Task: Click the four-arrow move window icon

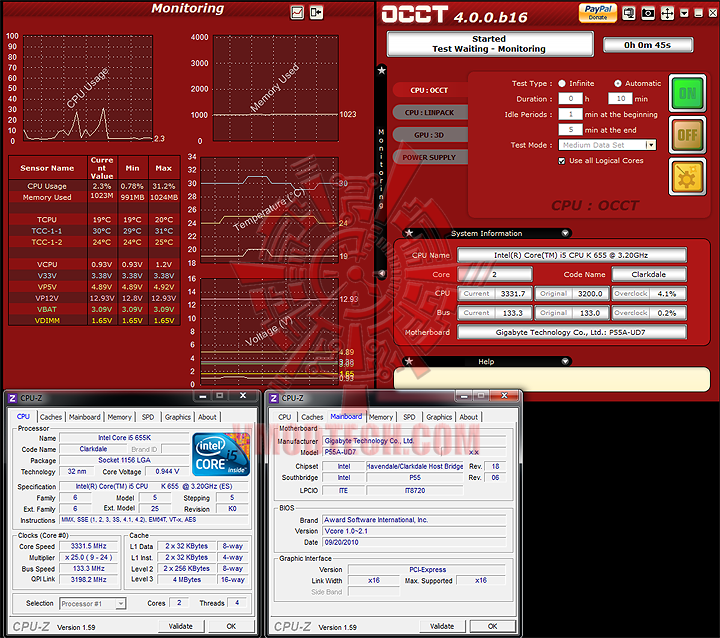Action: click(667, 13)
